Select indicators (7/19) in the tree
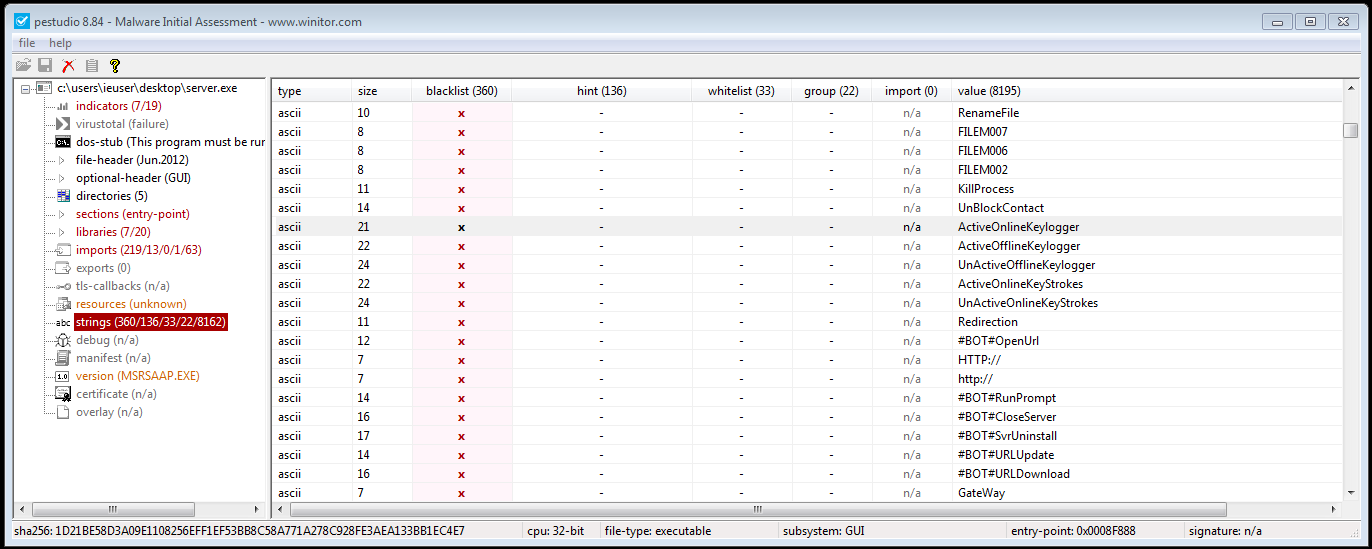Viewport: 1372px width, 549px height. click(118, 106)
